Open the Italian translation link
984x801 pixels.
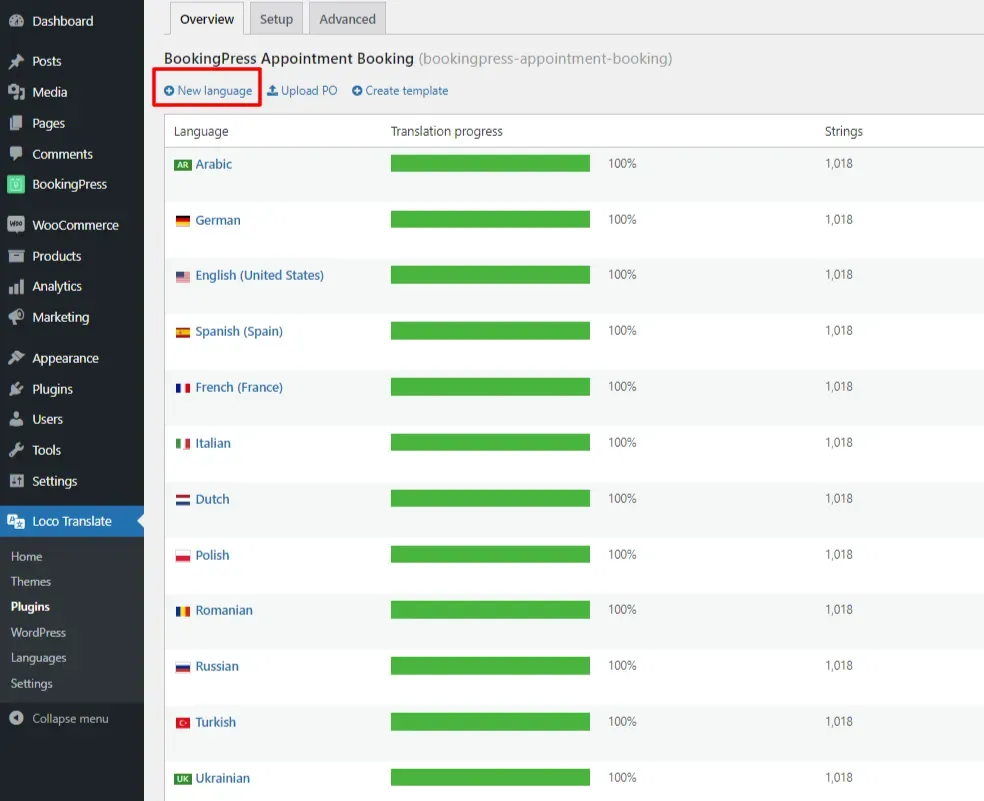point(213,443)
